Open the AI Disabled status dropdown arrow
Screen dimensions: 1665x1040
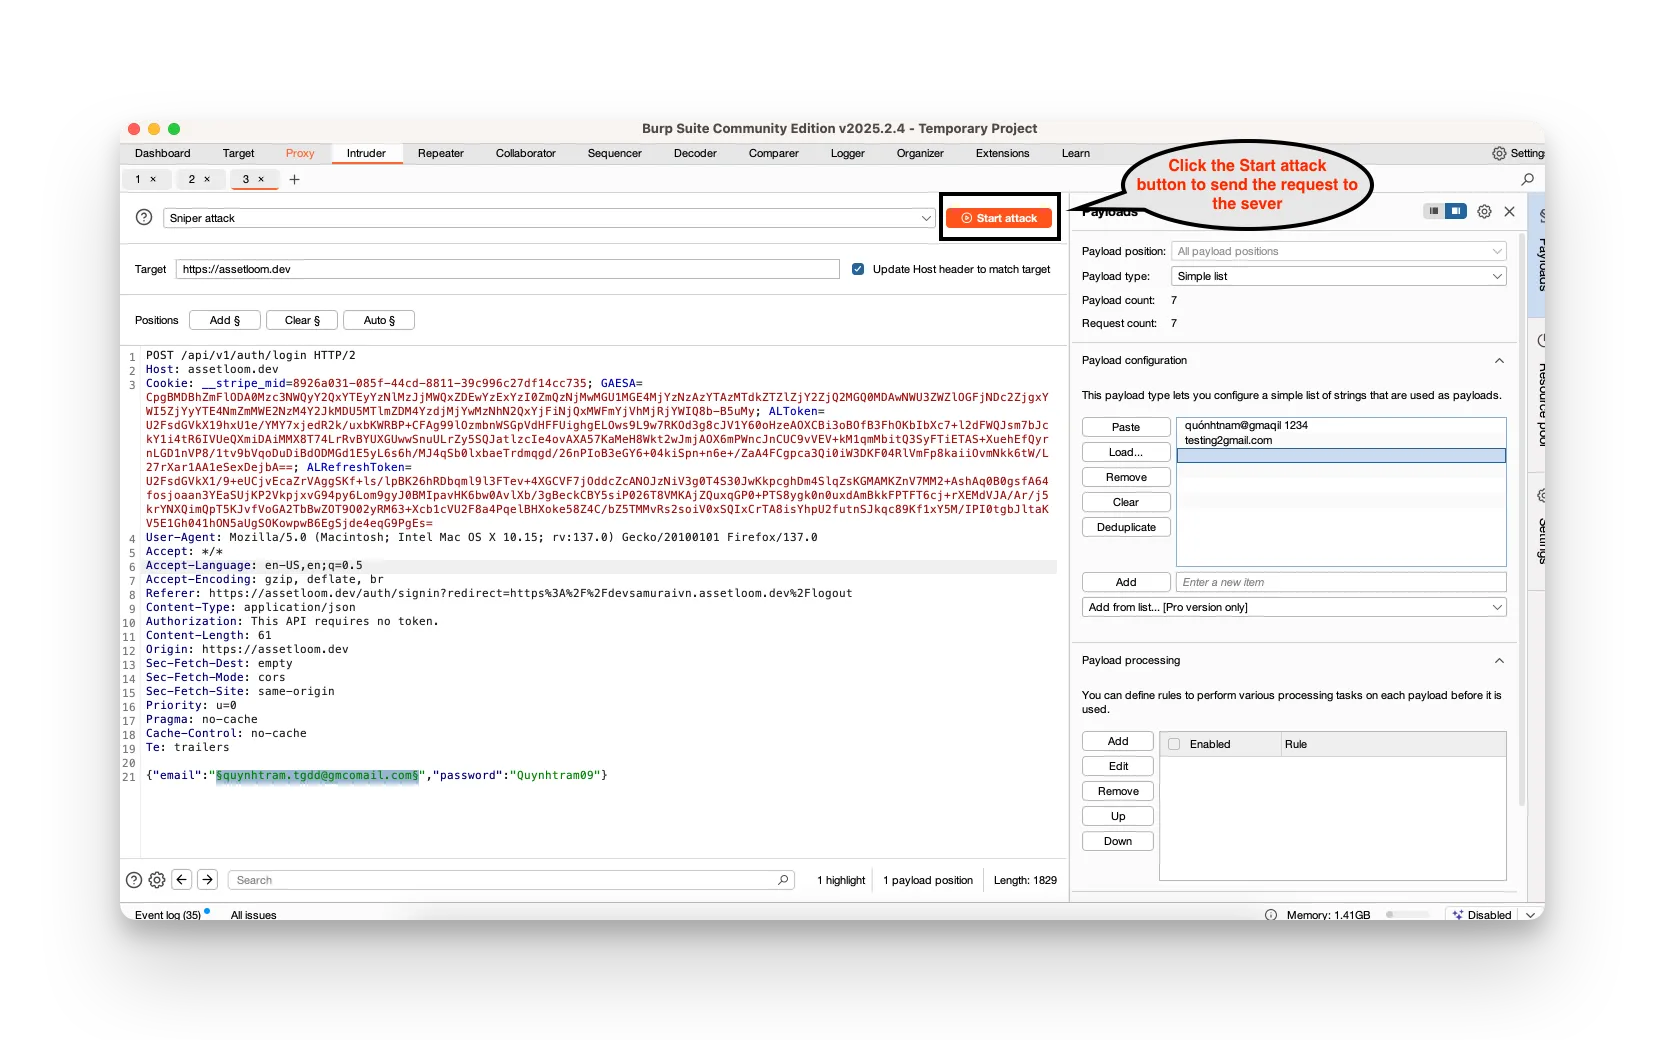[x=1530, y=914]
